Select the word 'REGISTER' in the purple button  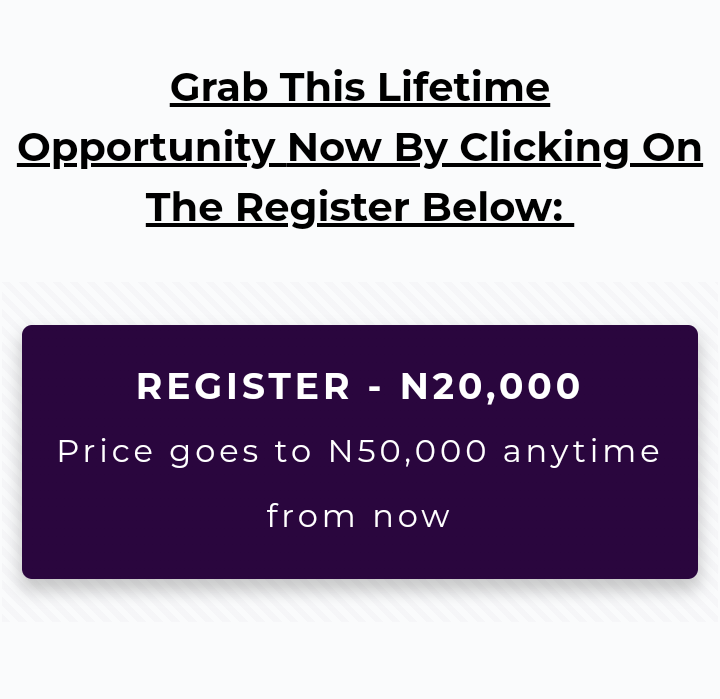pyautogui.click(x=244, y=387)
